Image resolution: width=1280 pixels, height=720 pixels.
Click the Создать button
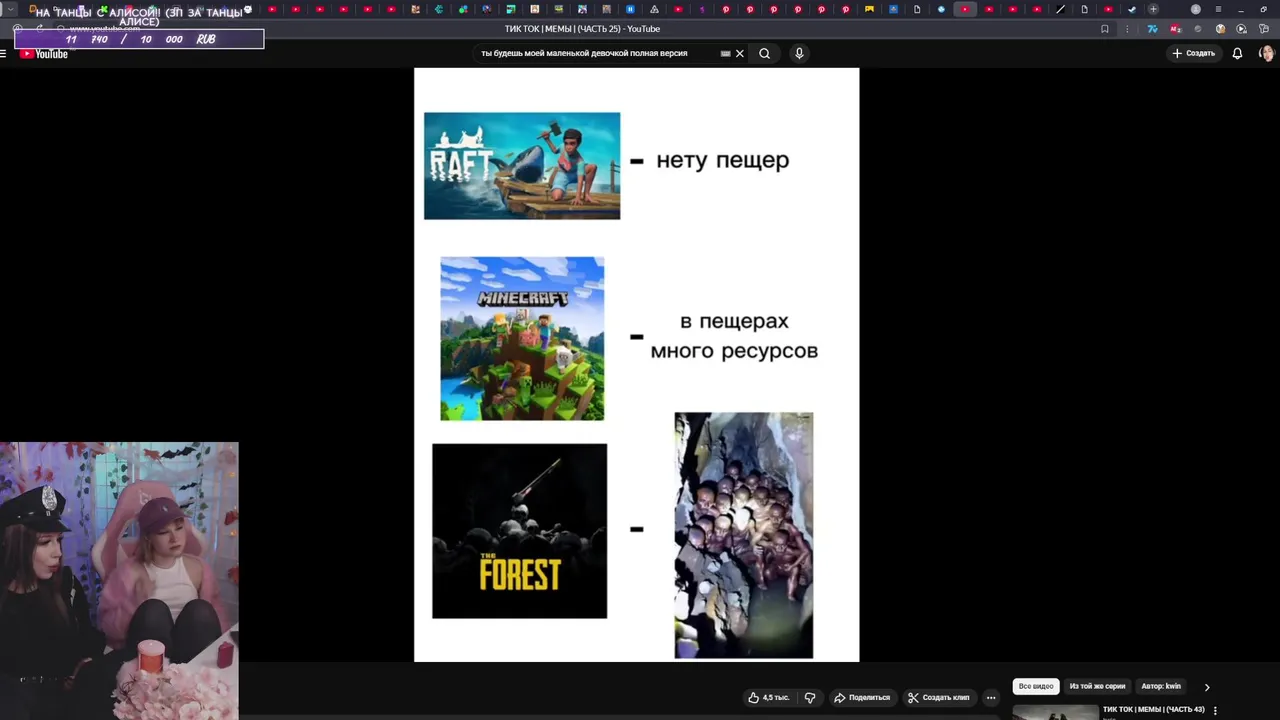tap(1194, 53)
